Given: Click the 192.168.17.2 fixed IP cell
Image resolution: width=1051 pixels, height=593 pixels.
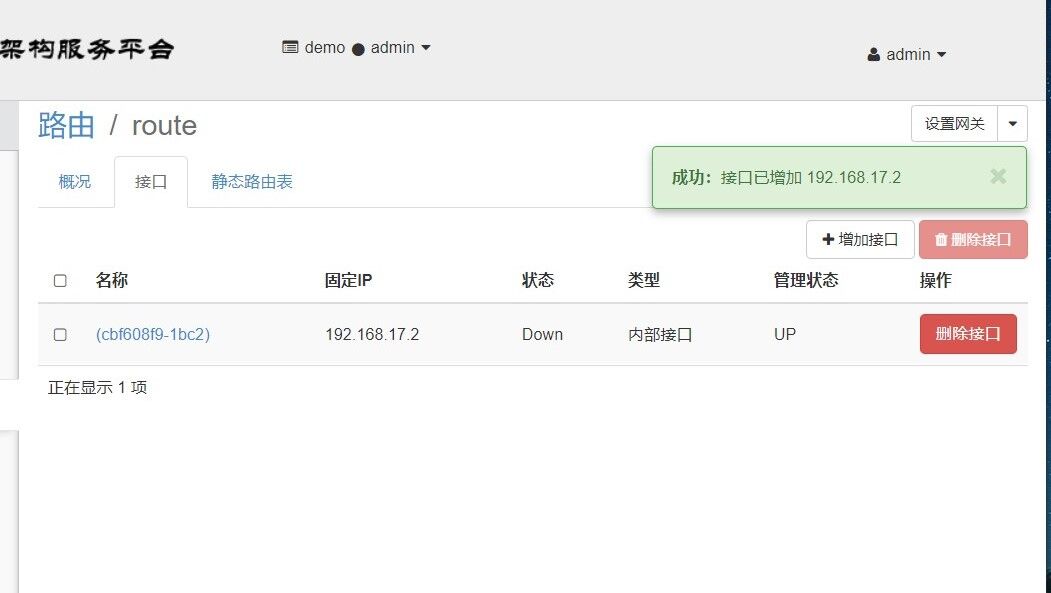Looking at the screenshot, I should (372, 334).
